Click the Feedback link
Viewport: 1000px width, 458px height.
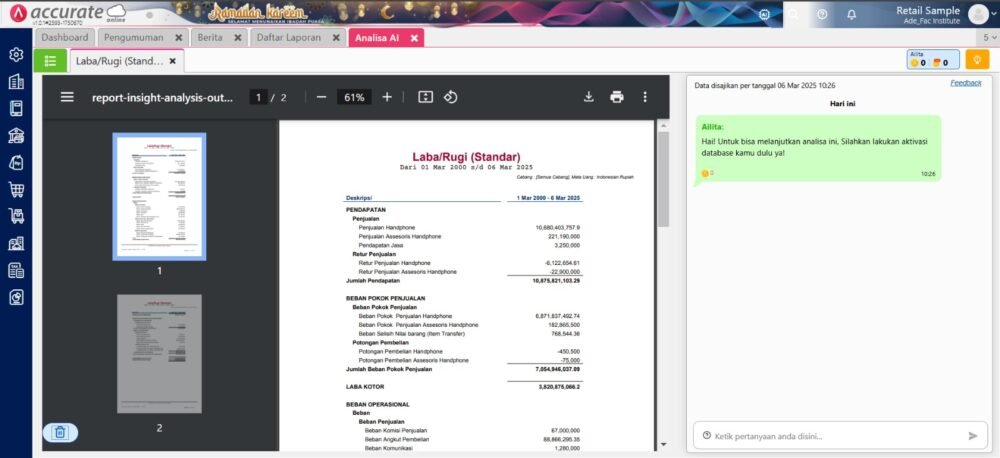coord(965,83)
